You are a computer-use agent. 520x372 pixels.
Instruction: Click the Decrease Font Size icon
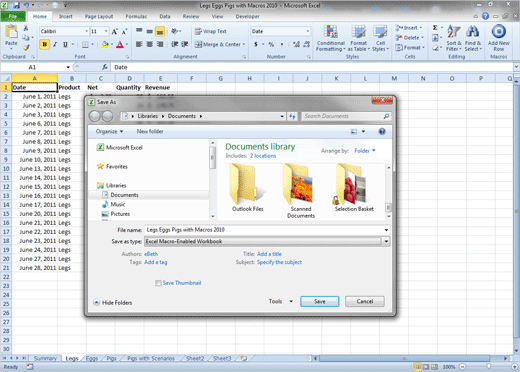click(124, 32)
